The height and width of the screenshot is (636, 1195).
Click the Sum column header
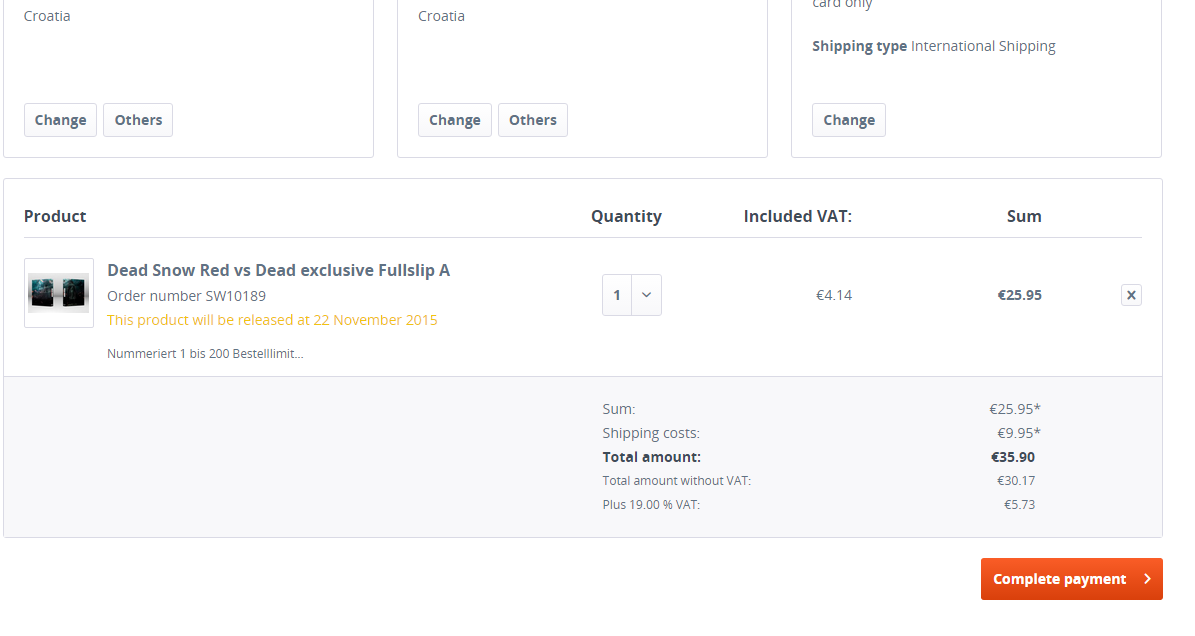(x=1024, y=216)
